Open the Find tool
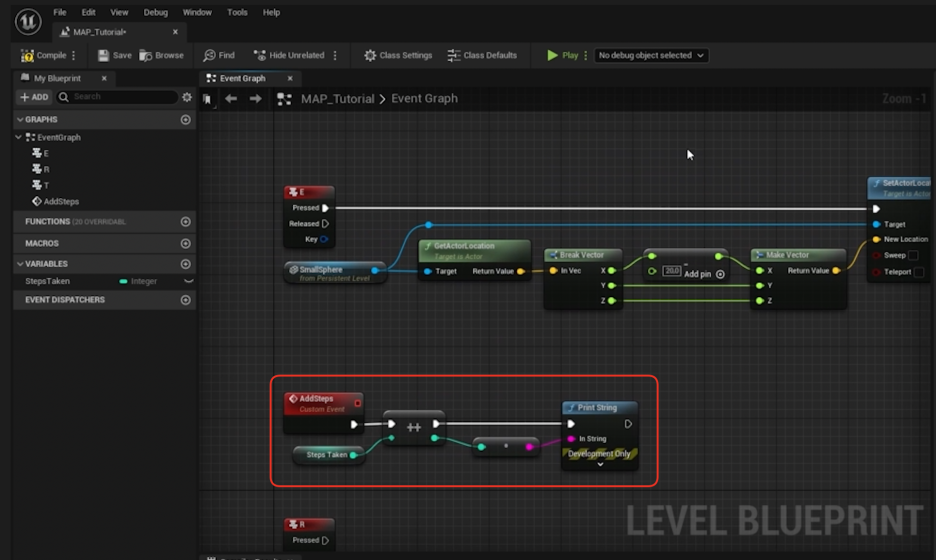 (x=218, y=56)
